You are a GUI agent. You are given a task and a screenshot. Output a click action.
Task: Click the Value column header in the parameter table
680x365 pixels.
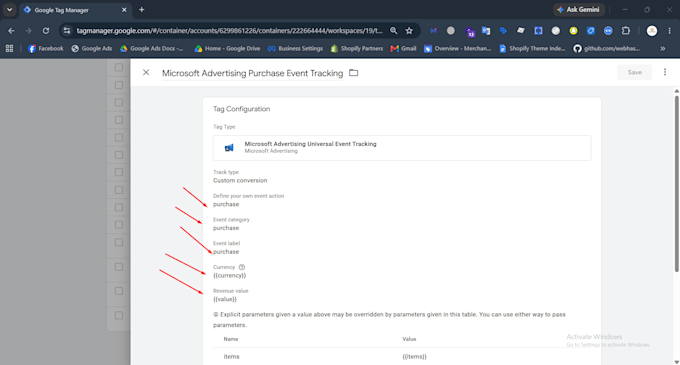point(409,339)
